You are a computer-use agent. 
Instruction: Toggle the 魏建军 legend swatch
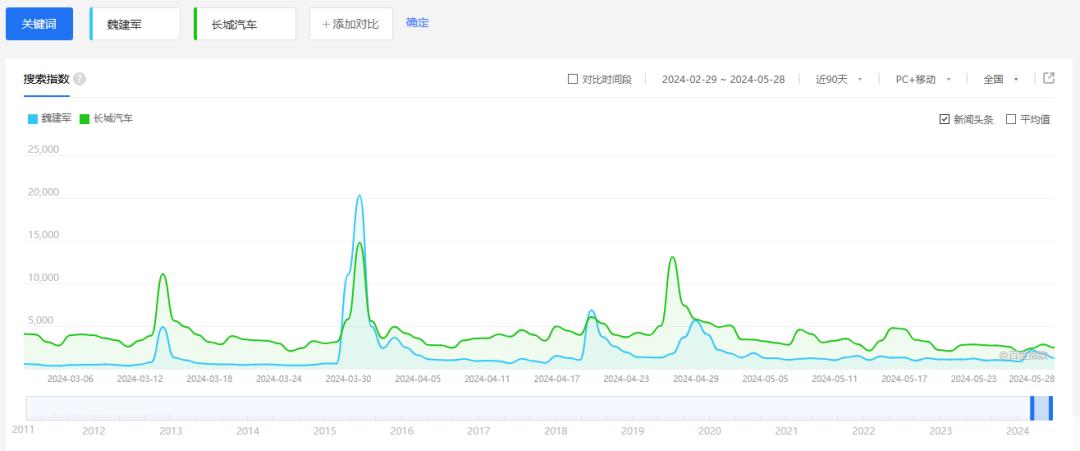32,118
